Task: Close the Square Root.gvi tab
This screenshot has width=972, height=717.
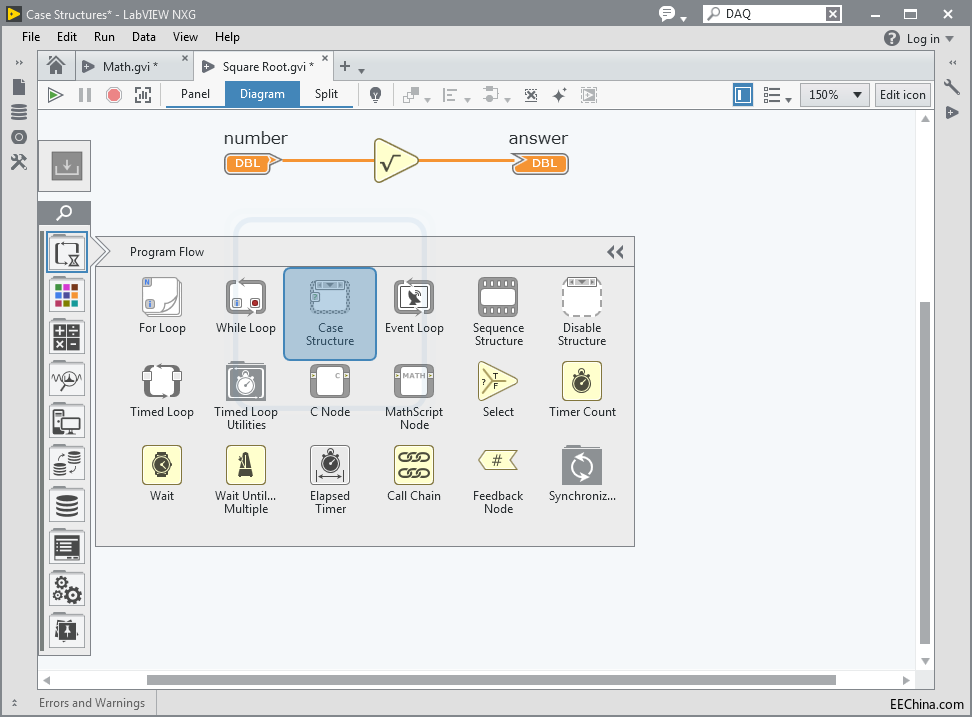Action: click(325, 58)
